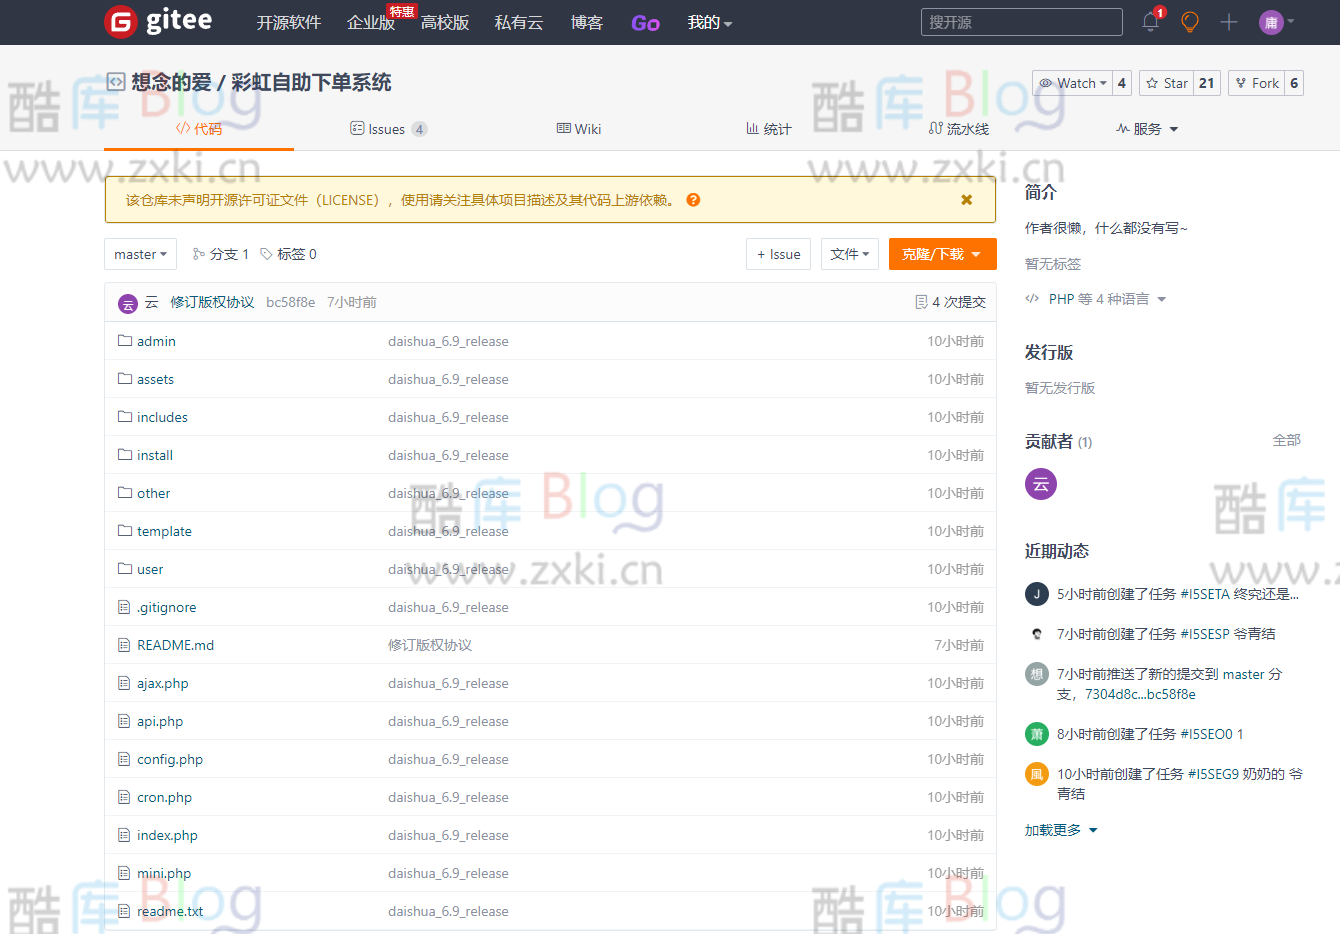Image resolution: width=1340 pixels, height=934 pixels.
Task: Create a new issue with the +Issue button
Action: point(778,253)
